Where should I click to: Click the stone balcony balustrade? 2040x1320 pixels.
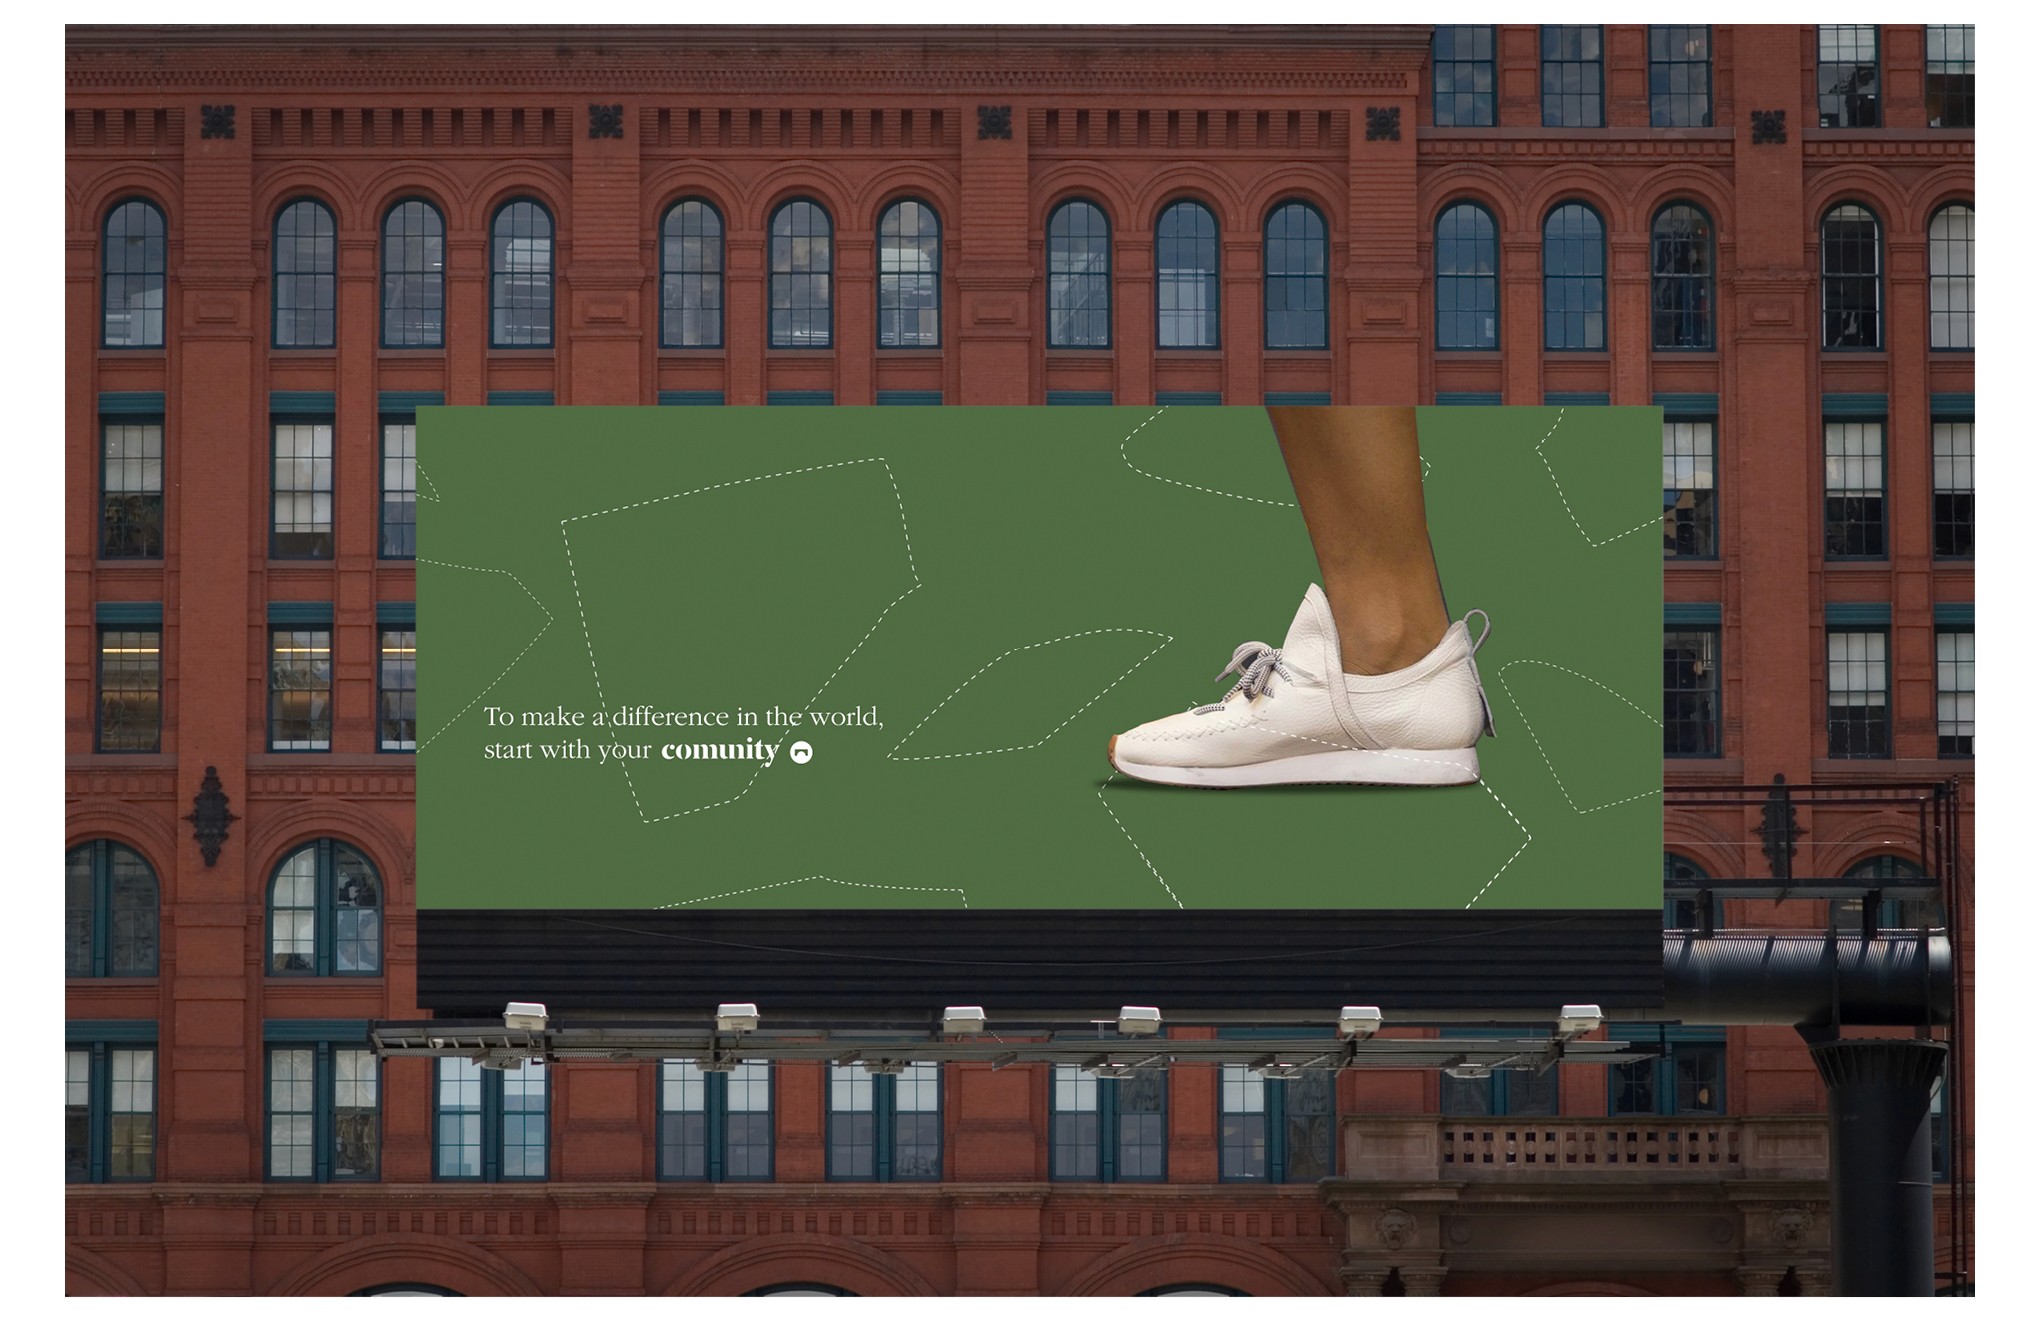pos(1590,1147)
